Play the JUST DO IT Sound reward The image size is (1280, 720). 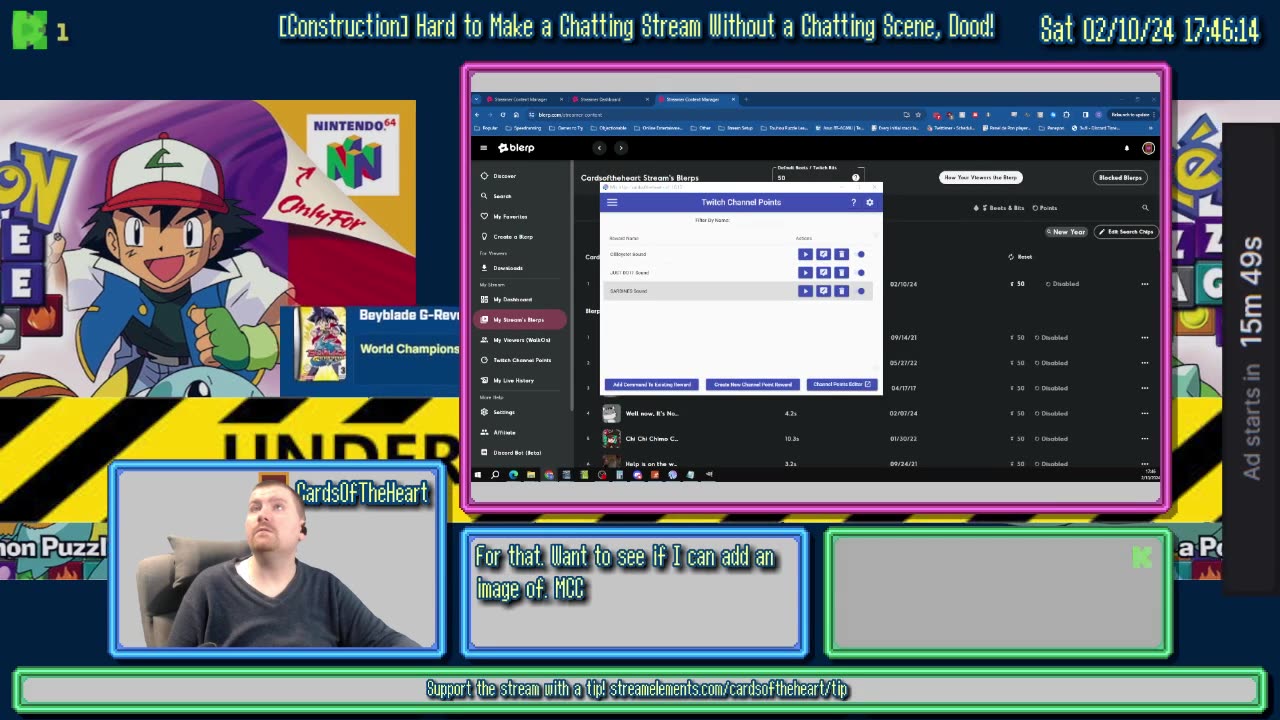point(805,272)
